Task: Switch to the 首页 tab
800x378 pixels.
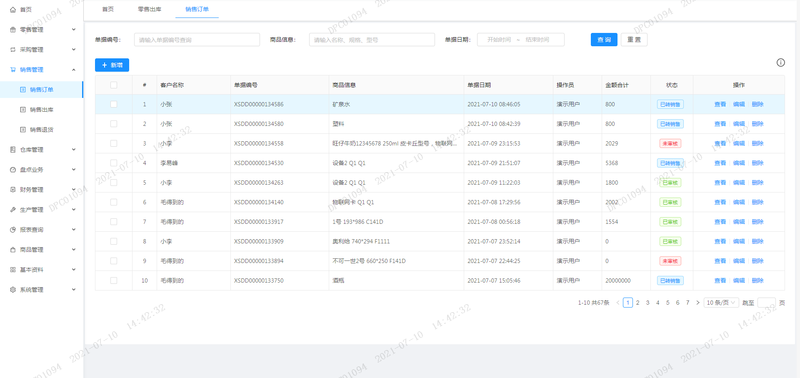Action: pyautogui.click(x=108, y=9)
